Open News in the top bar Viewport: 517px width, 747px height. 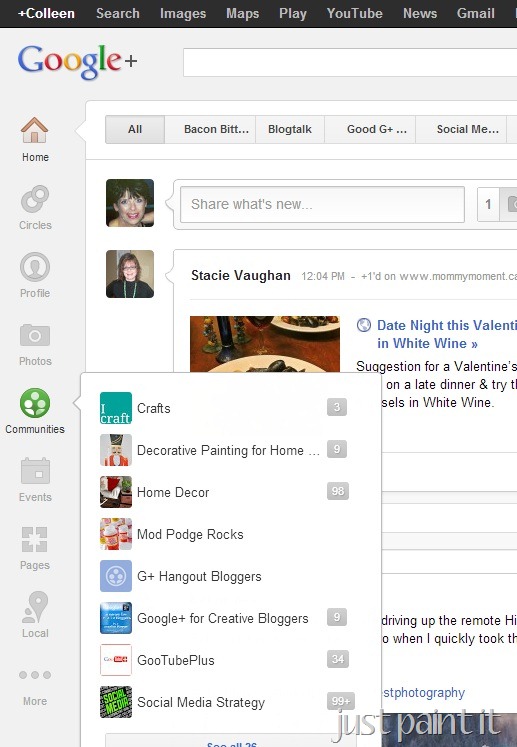click(420, 13)
